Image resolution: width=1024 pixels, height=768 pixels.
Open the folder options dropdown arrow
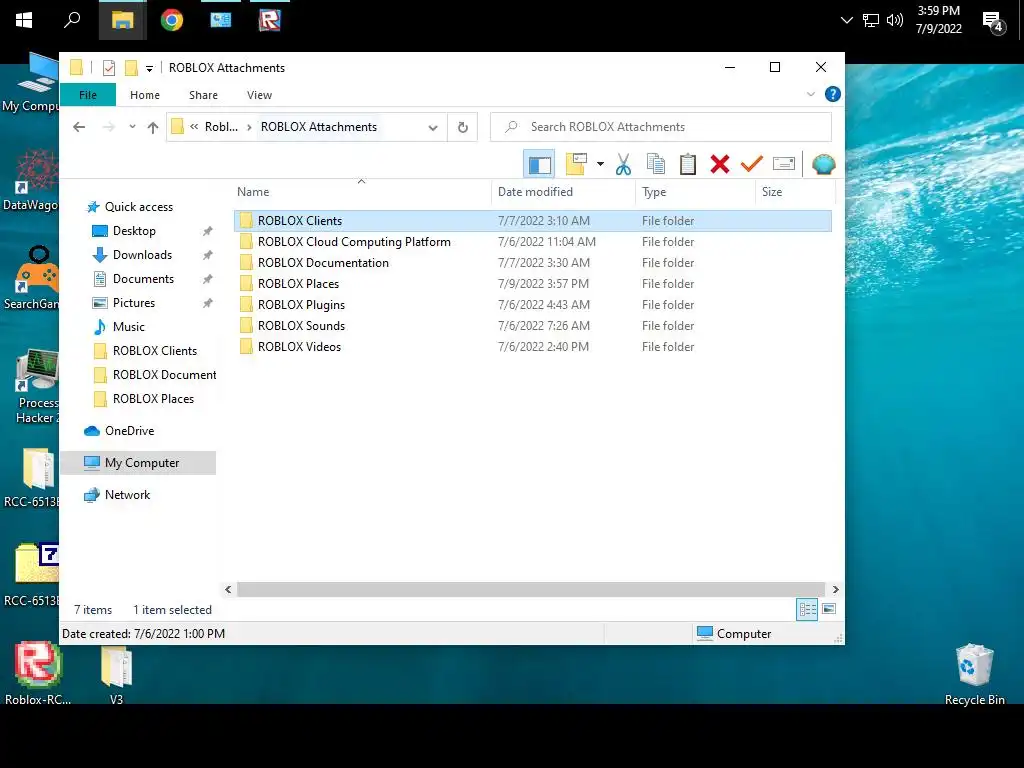point(600,164)
